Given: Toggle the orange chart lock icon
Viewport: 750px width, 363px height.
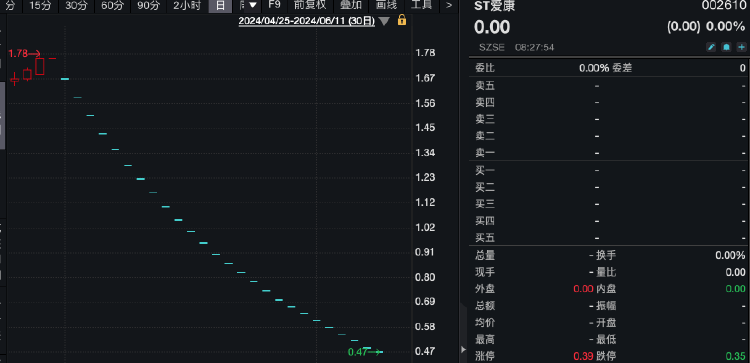Looking at the screenshot, I should [x=402, y=21].
